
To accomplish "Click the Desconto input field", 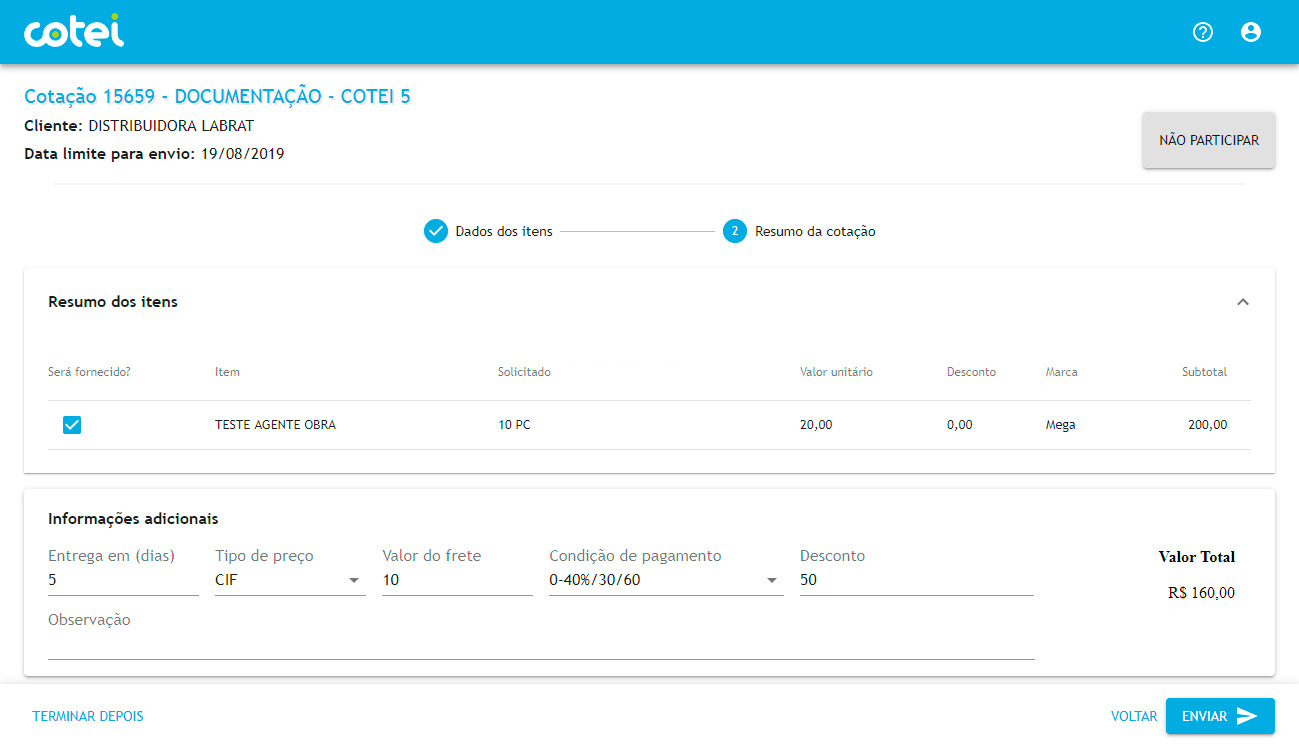I will [x=915, y=580].
